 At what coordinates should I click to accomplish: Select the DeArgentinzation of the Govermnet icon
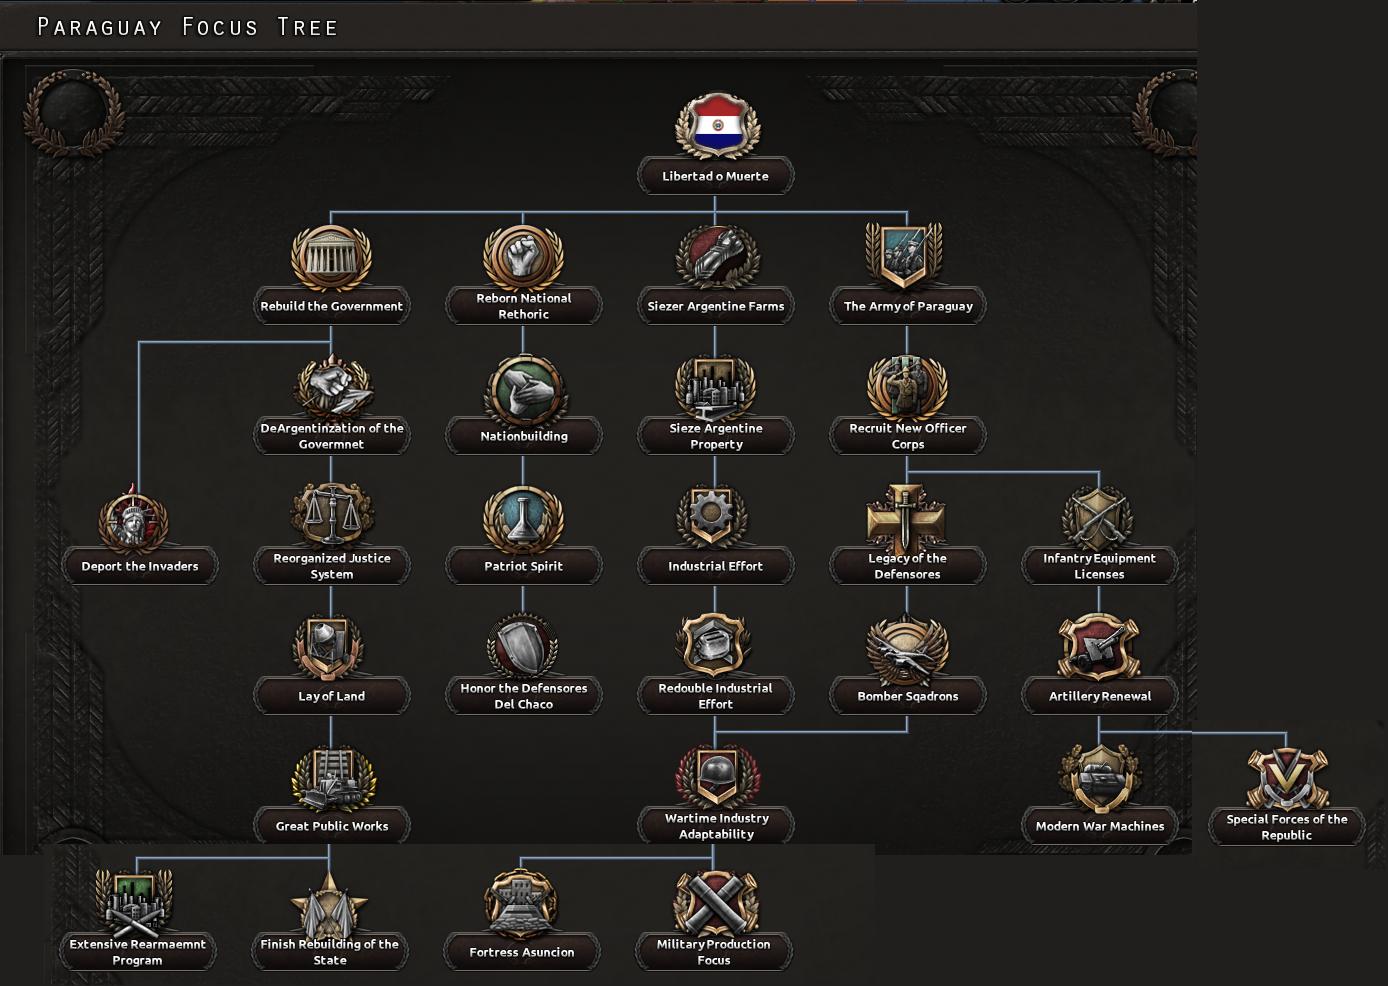point(331,387)
